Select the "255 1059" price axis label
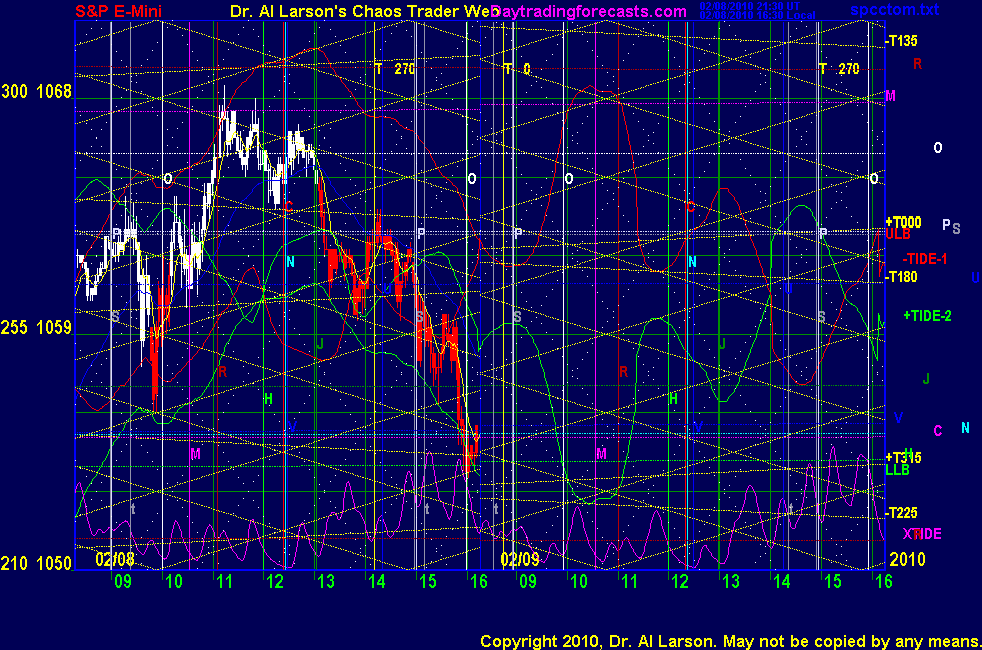Screen dimensions: 982x650 [36, 328]
